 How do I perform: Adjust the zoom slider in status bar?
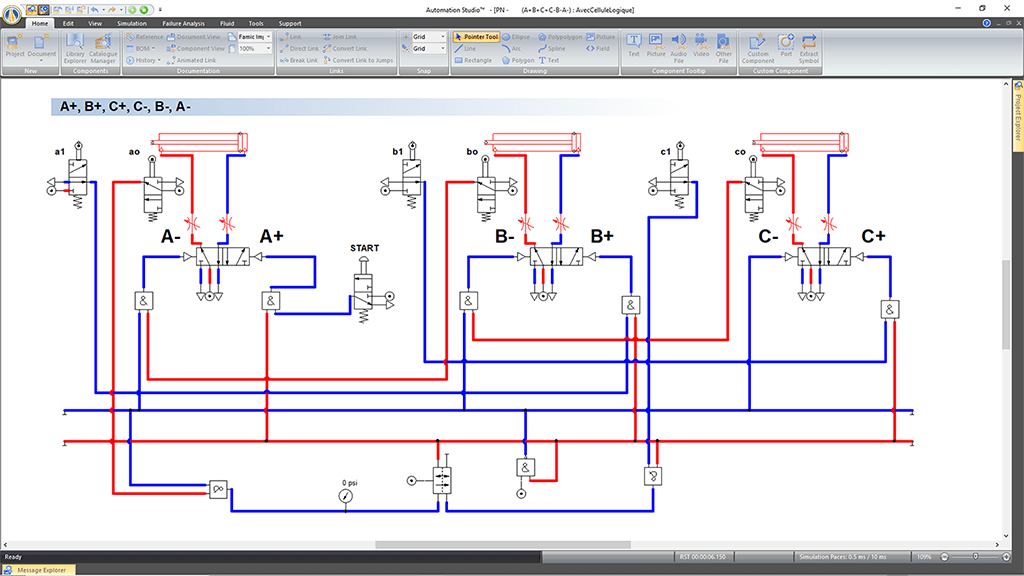click(976, 556)
